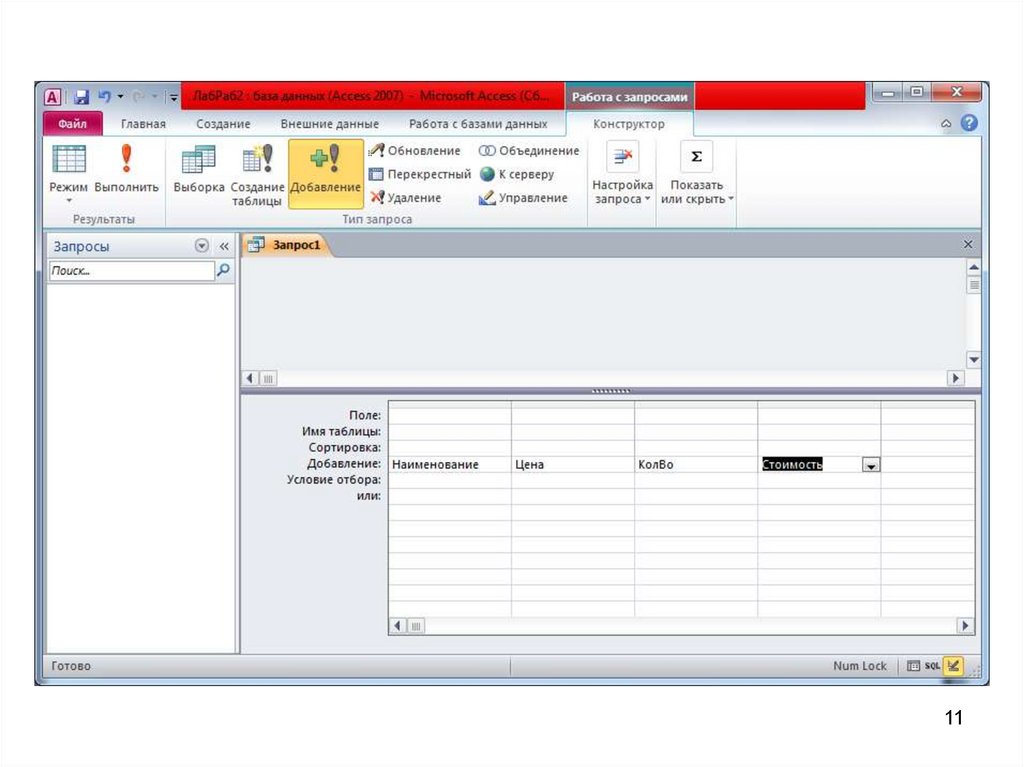The height and width of the screenshot is (767, 1024).
Task: Open the Стоимость field dropdown arrow
Action: pos(870,465)
